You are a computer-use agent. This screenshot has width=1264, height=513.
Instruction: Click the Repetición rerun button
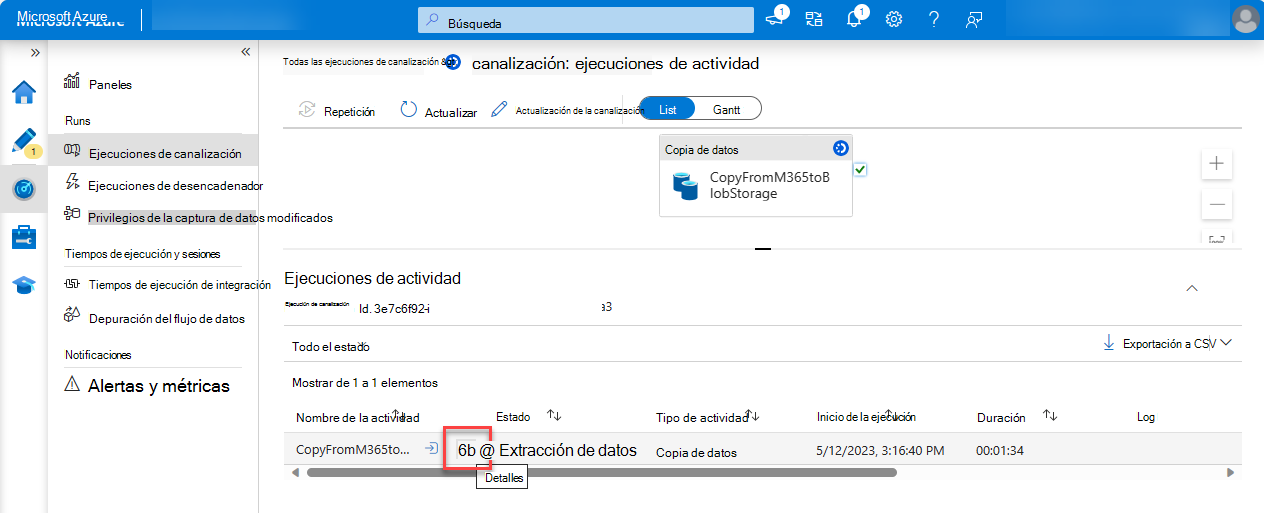(x=337, y=112)
